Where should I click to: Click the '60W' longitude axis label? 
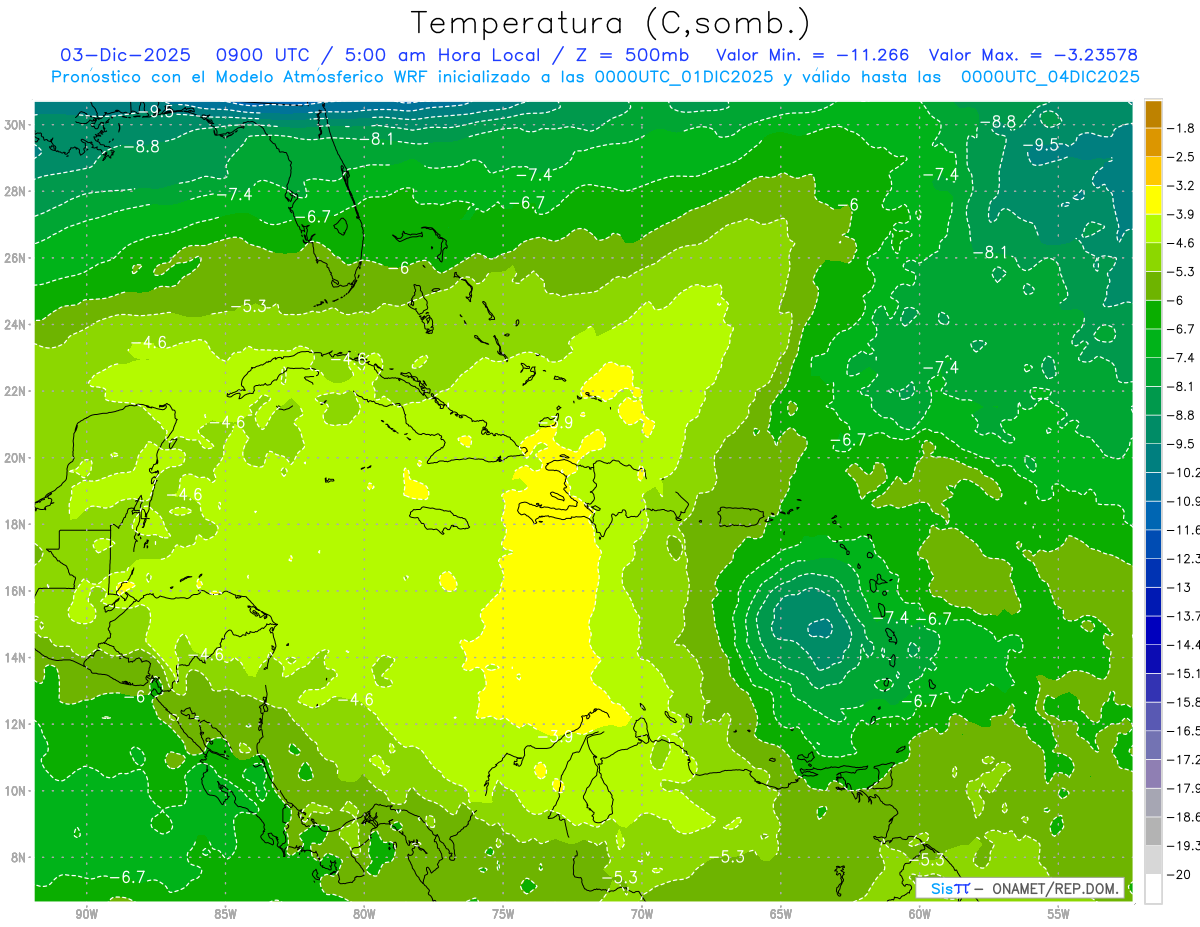[x=919, y=914]
